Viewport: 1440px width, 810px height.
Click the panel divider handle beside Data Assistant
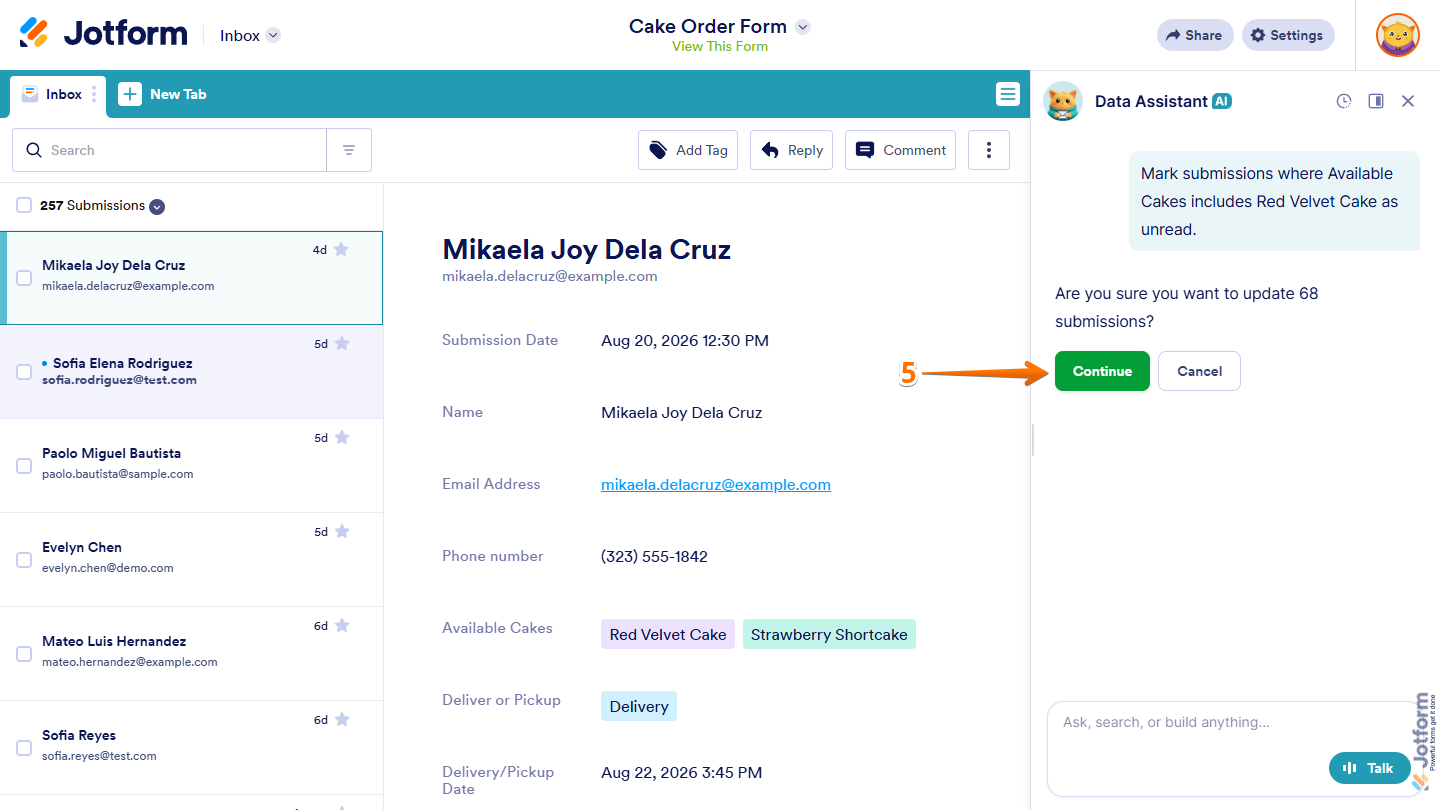pyautogui.click(x=1032, y=440)
